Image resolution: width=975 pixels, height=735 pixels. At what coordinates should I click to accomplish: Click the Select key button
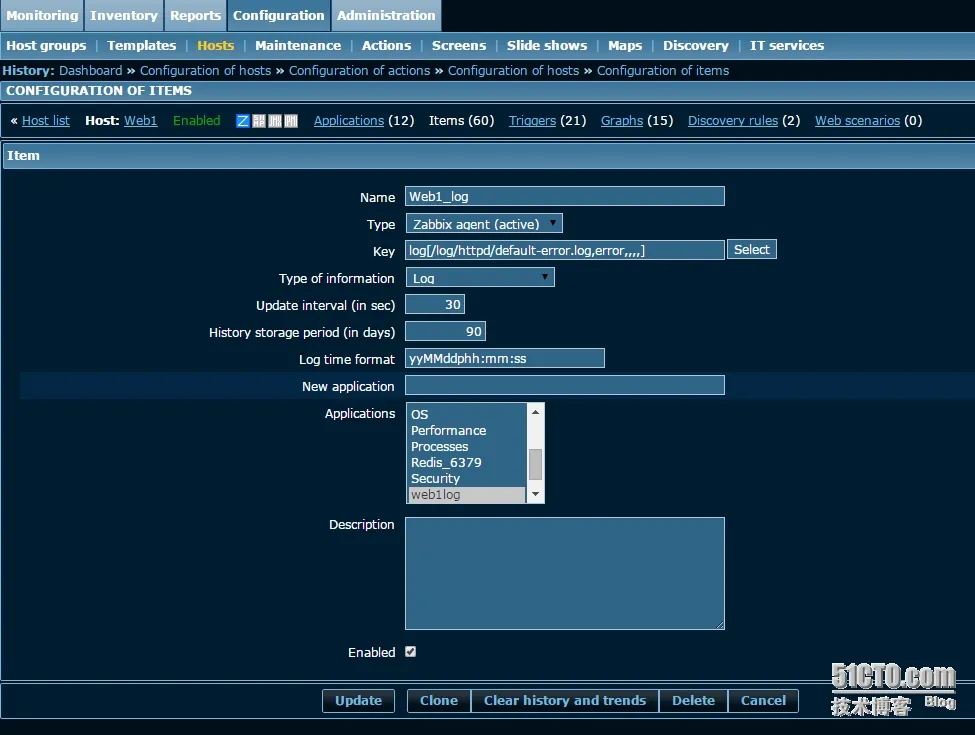coord(752,249)
